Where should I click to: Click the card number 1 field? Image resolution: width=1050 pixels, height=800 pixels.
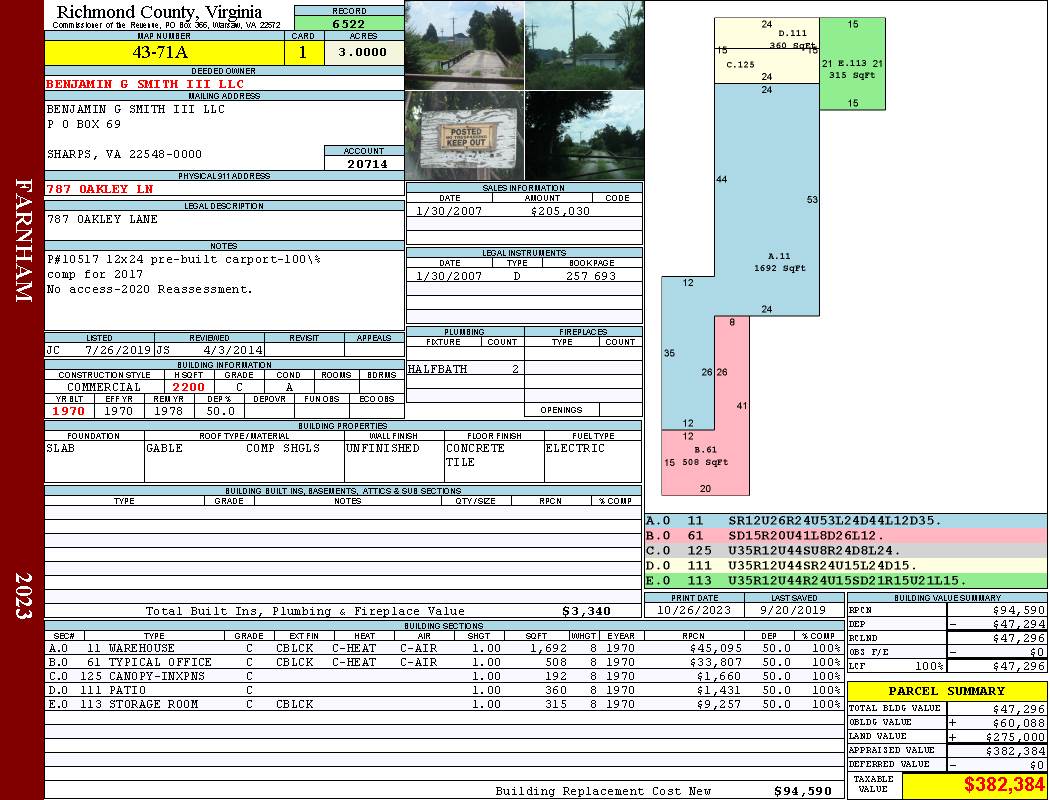(x=303, y=52)
